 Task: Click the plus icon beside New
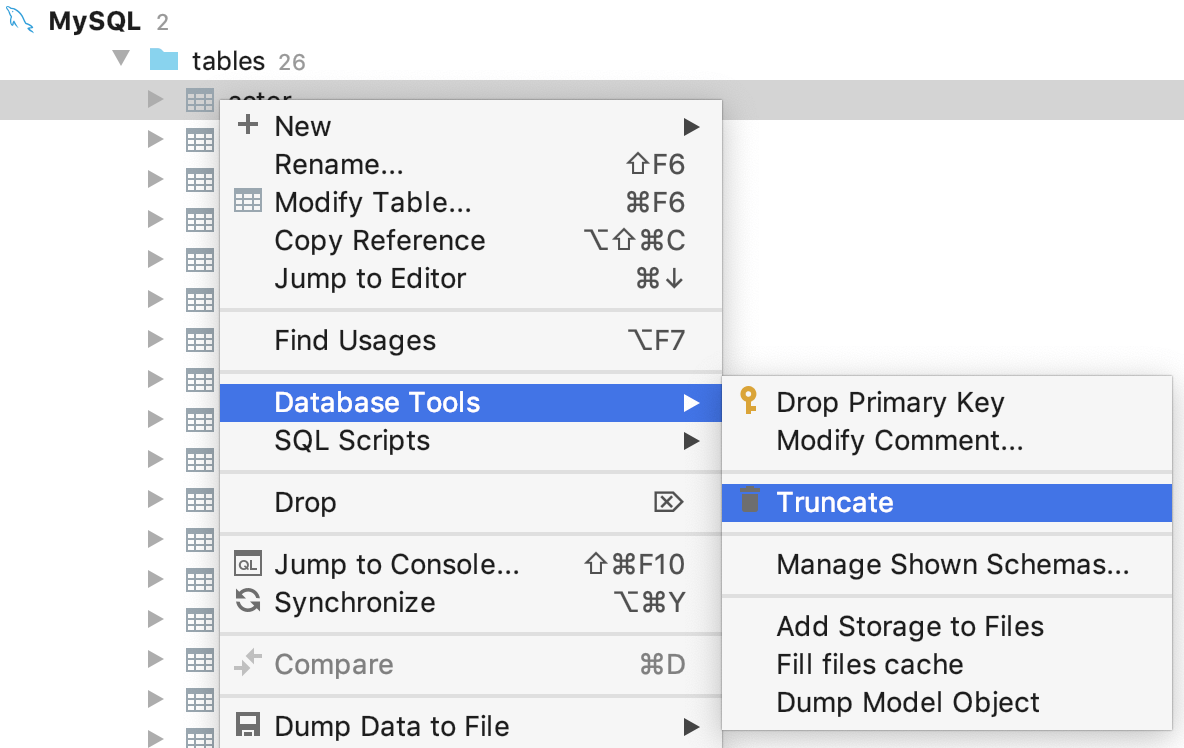(x=248, y=125)
